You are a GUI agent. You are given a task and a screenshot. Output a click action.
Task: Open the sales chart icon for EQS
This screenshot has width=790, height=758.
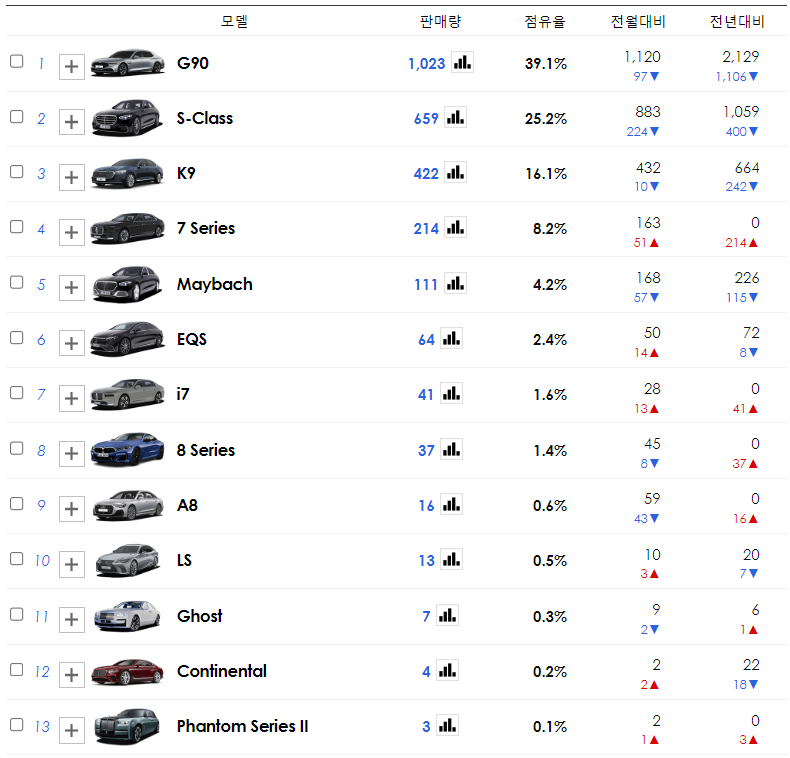click(x=451, y=339)
